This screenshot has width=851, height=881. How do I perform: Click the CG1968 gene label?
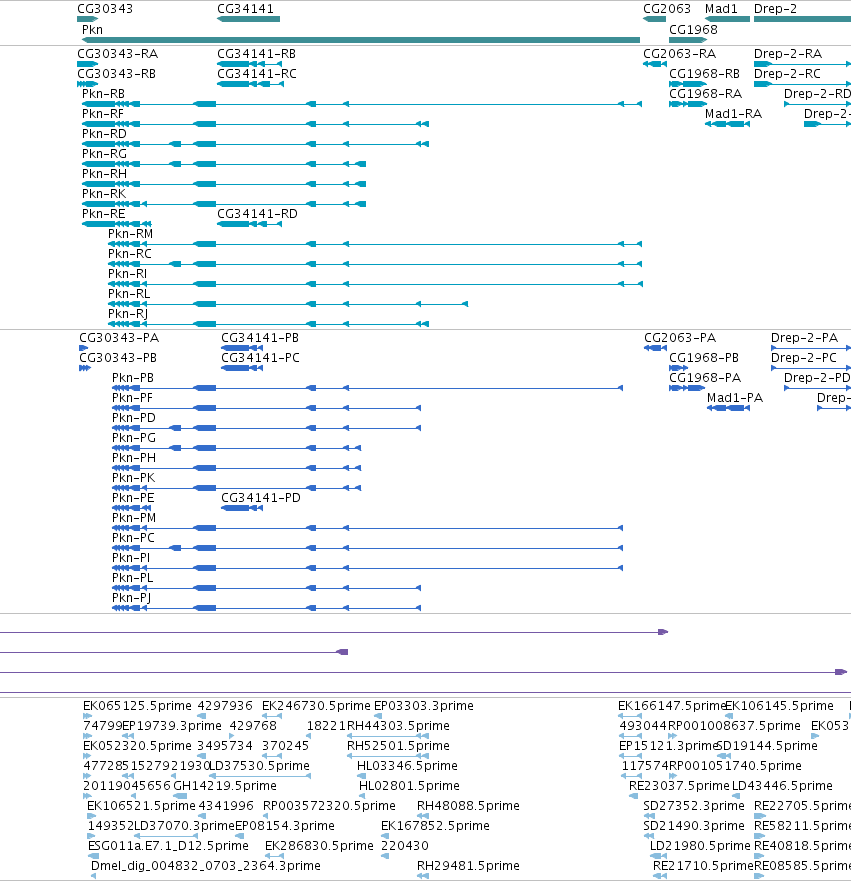pos(693,30)
